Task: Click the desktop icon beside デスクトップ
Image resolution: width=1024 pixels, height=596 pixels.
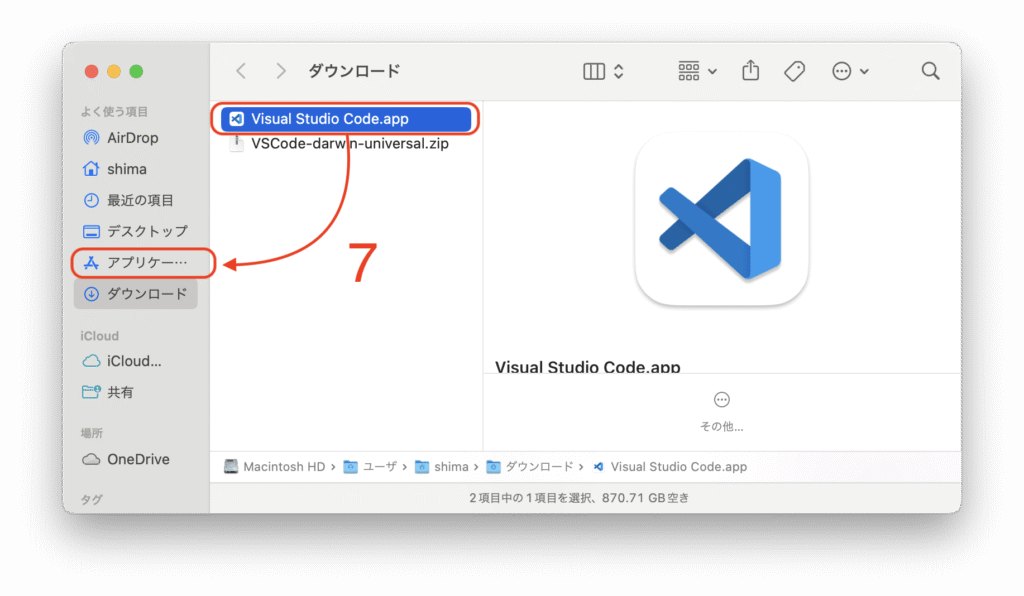Action: pyautogui.click(x=91, y=232)
